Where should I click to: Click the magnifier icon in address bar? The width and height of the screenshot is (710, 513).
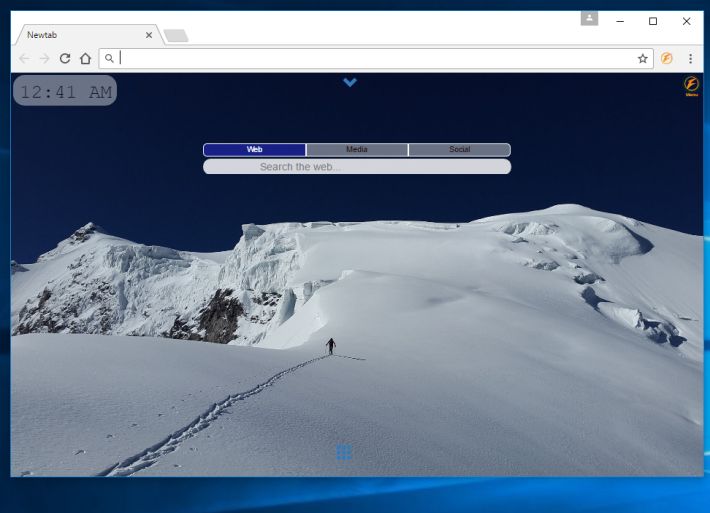pos(109,58)
